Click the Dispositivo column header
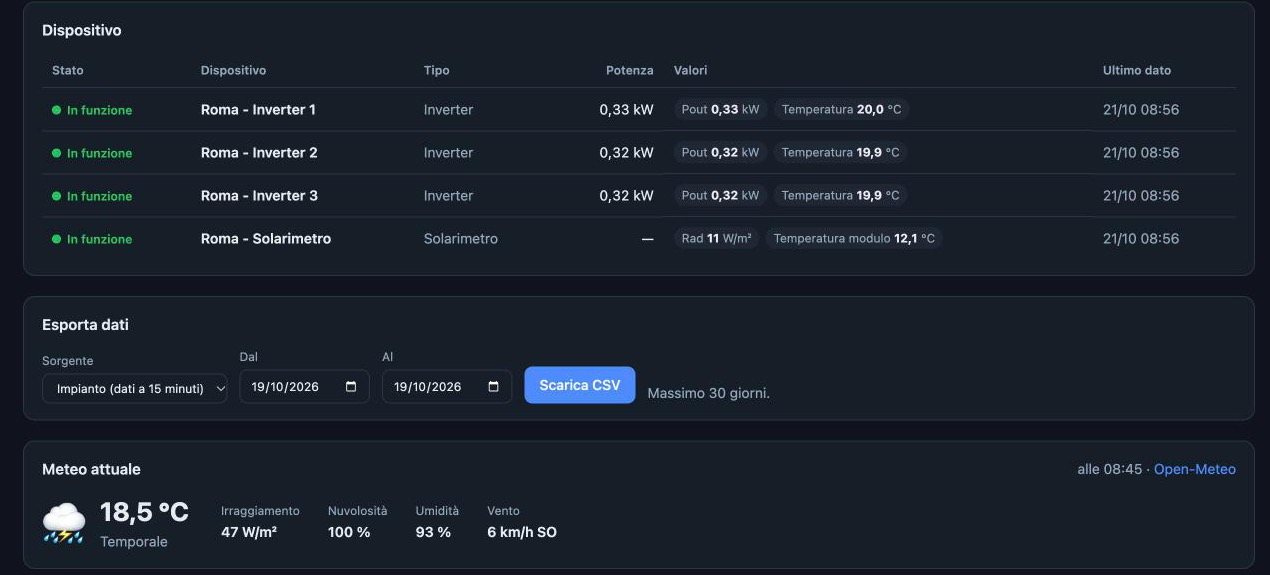The width and height of the screenshot is (1270, 575). 233,70
